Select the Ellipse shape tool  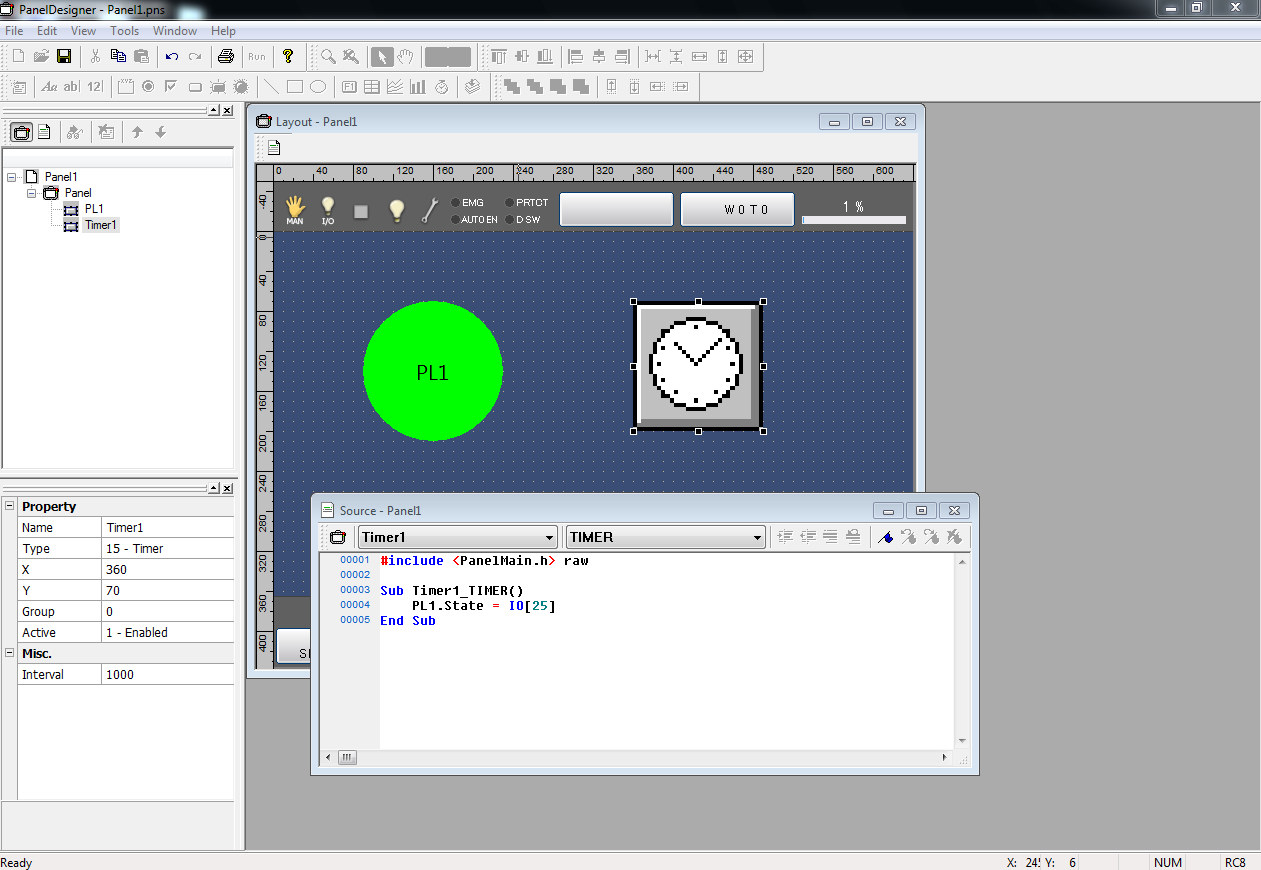tap(318, 87)
